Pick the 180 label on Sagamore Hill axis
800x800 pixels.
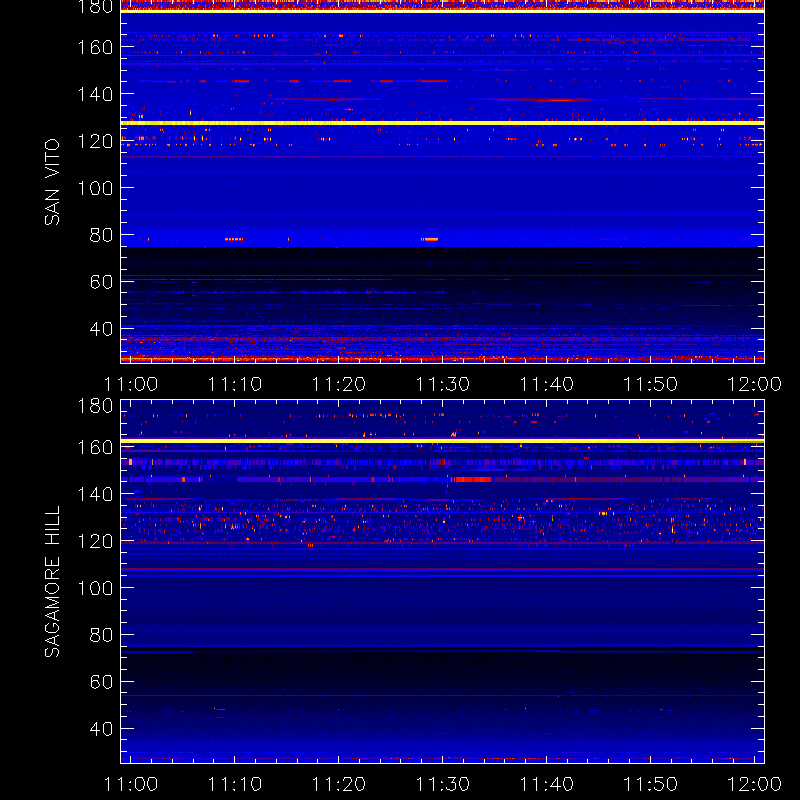click(95, 406)
